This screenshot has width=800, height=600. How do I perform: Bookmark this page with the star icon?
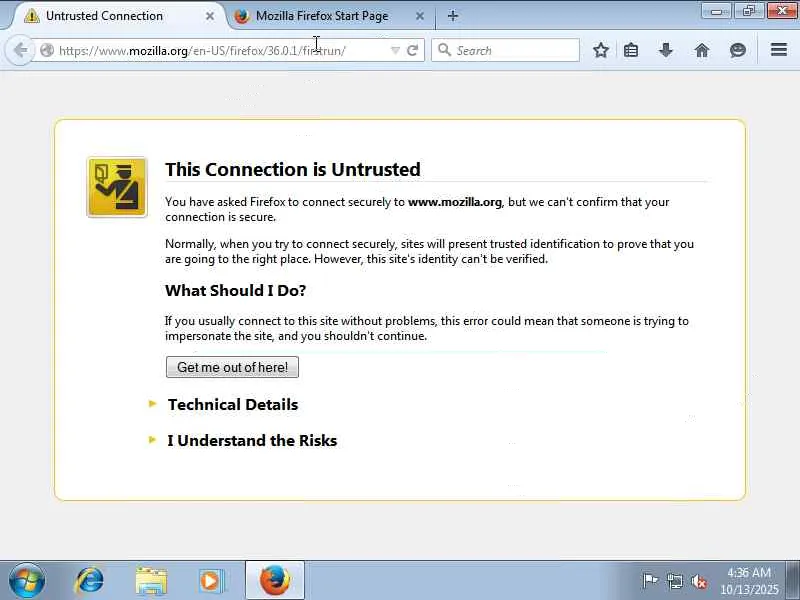[x=601, y=50]
